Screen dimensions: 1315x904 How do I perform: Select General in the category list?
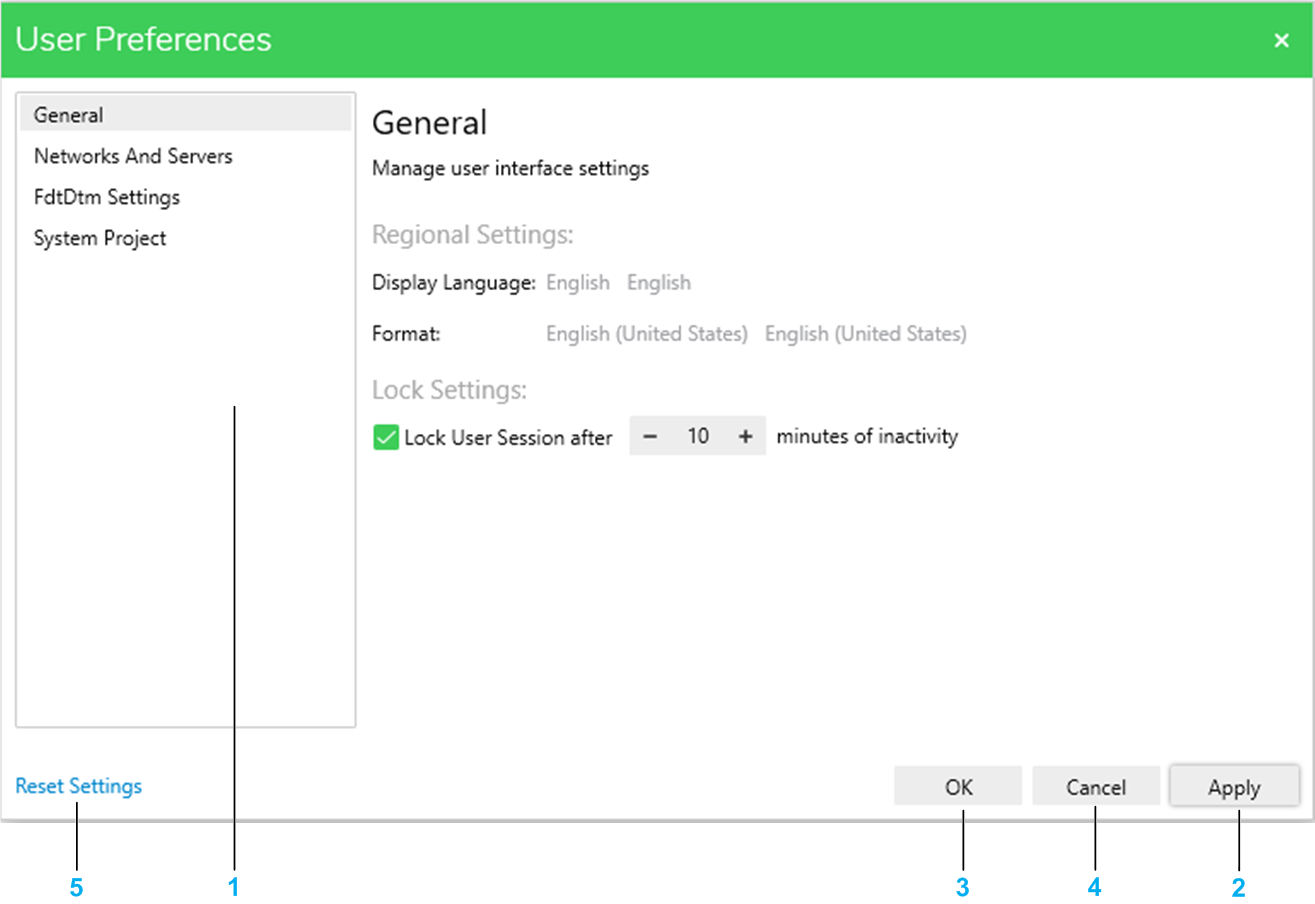point(68,115)
